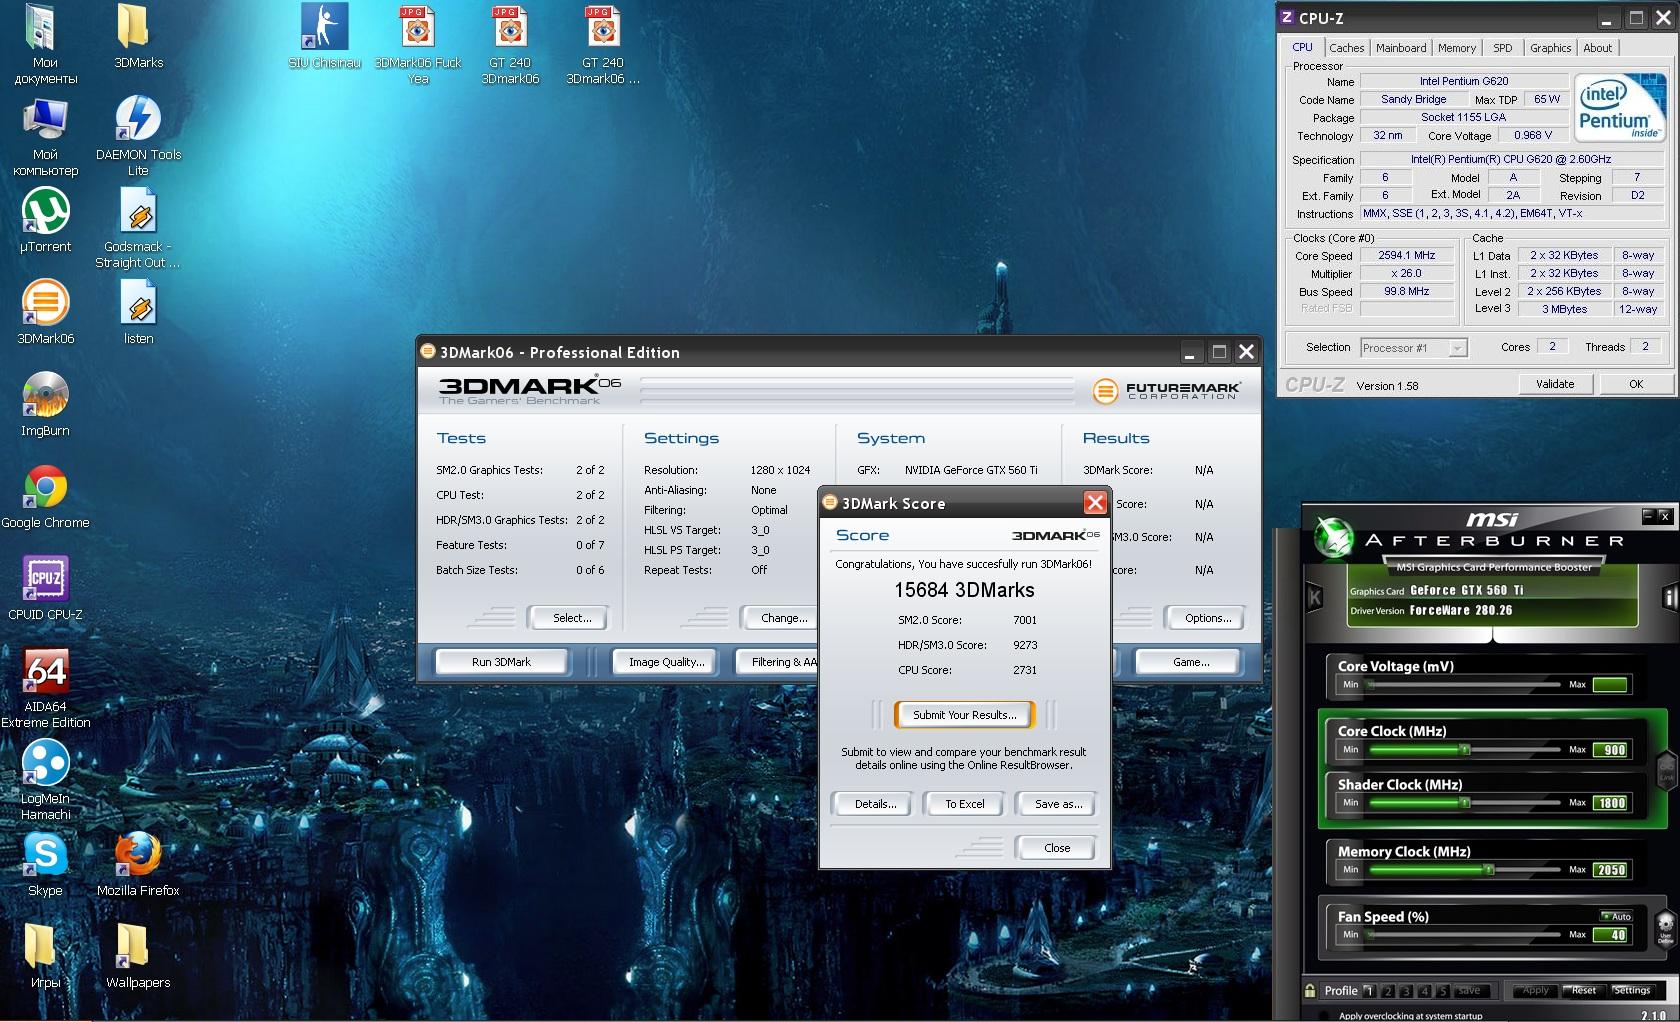
Task: Open Google Chrome desktop shortcut
Action: tap(45, 496)
